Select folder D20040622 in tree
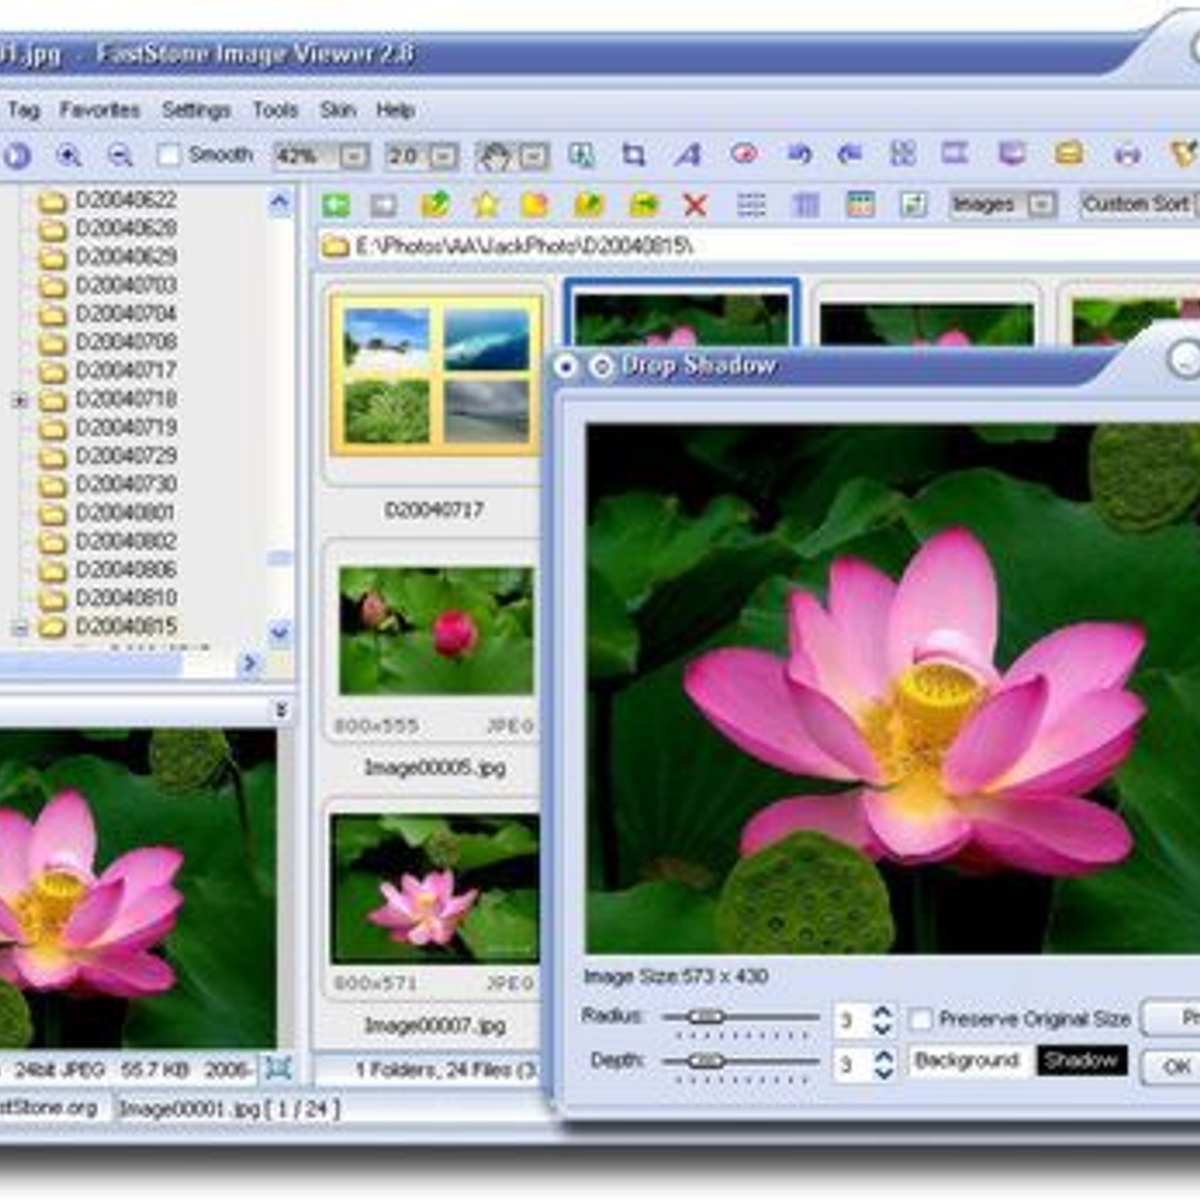The height and width of the screenshot is (1200, 1200). click(126, 200)
